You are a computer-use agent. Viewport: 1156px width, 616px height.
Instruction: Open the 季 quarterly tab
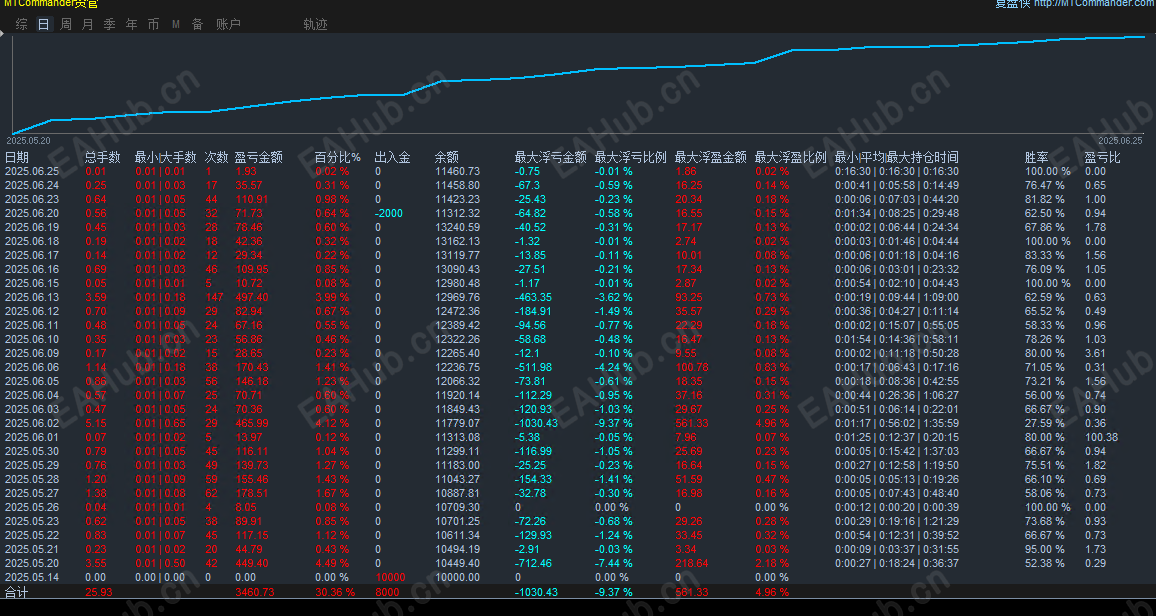(109, 24)
